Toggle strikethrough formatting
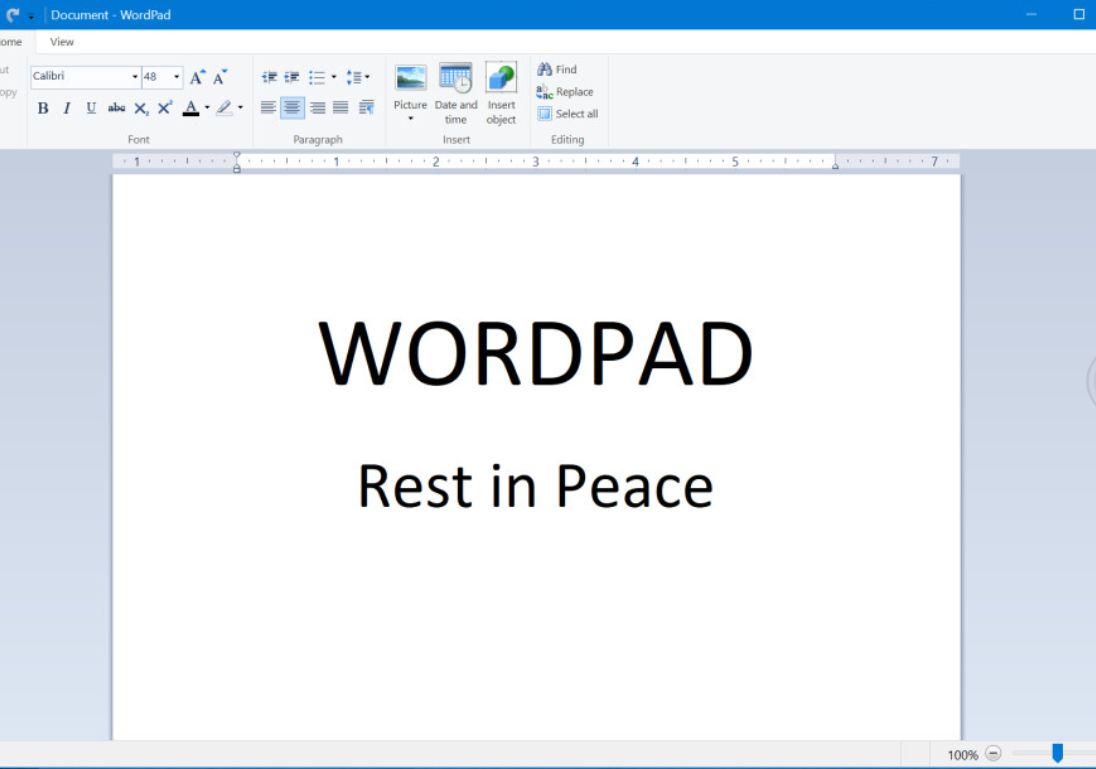This screenshot has height=769, width=1096. 116,108
